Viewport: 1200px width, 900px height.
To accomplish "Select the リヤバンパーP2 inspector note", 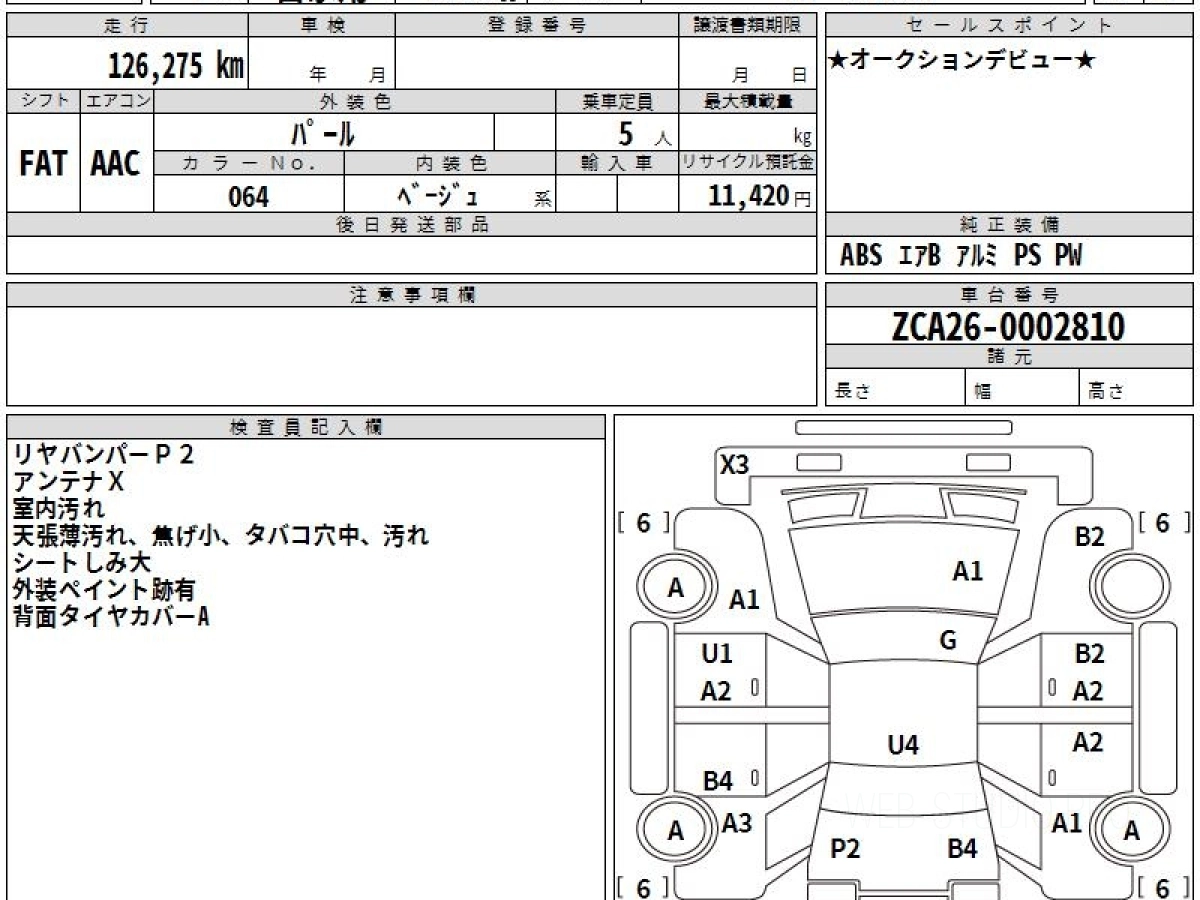I will [x=103, y=454].
